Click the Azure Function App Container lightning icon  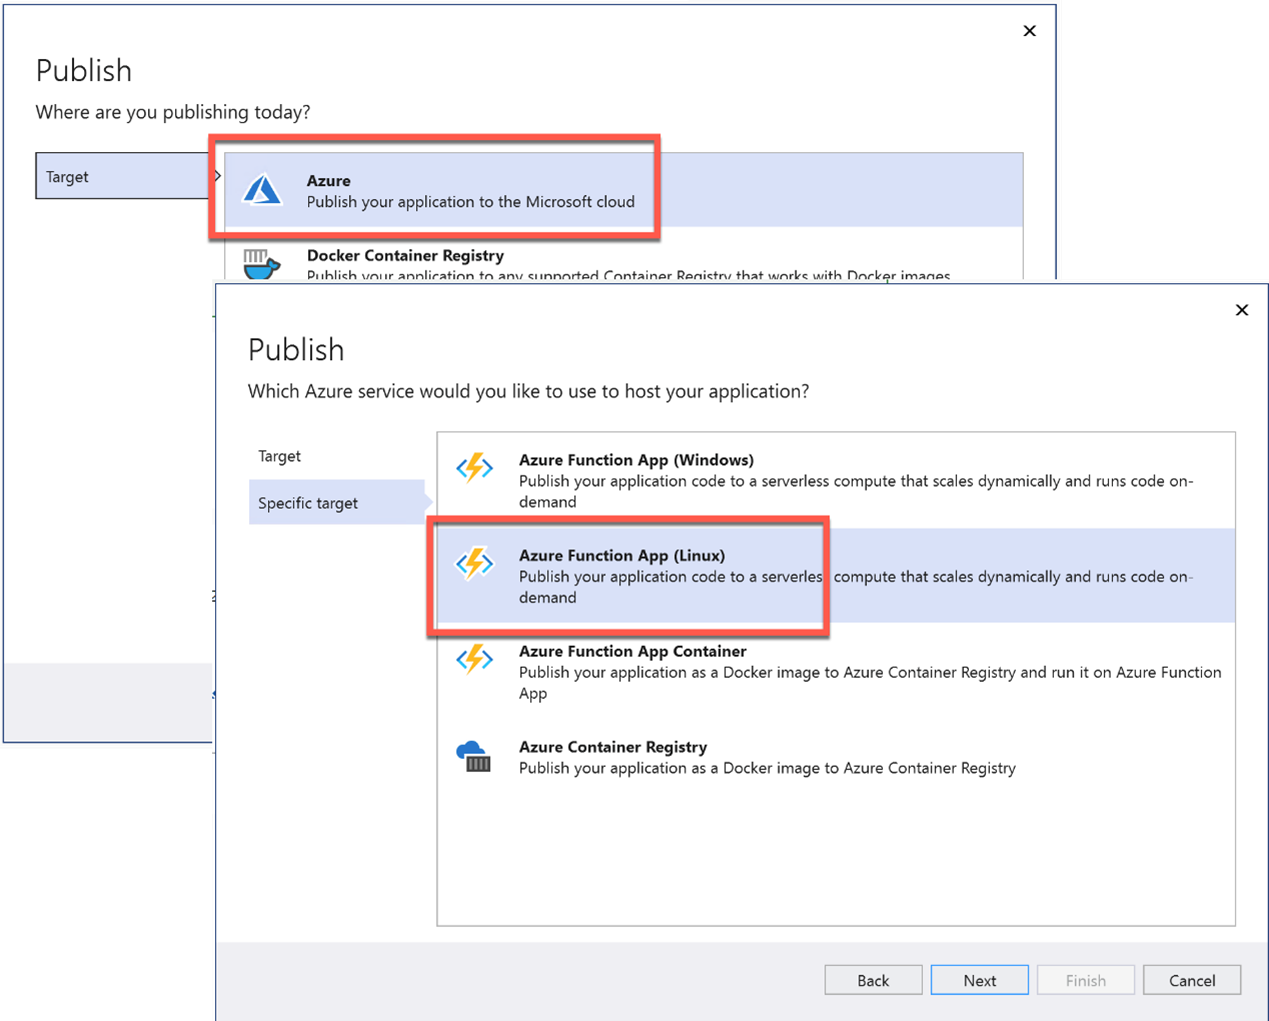475,659
